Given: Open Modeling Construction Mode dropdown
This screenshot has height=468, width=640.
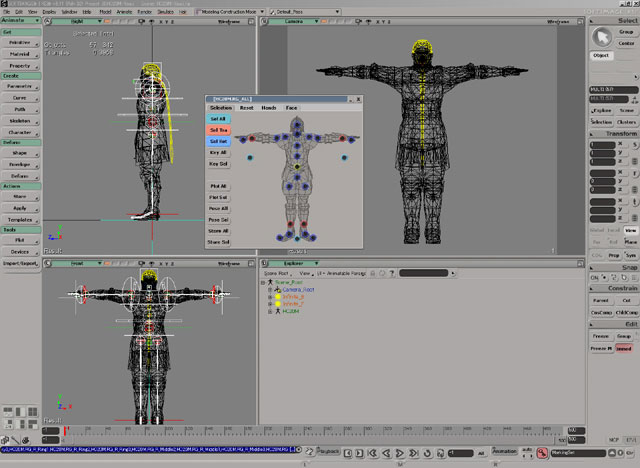Looking at the screenshot, I should 227,11.
